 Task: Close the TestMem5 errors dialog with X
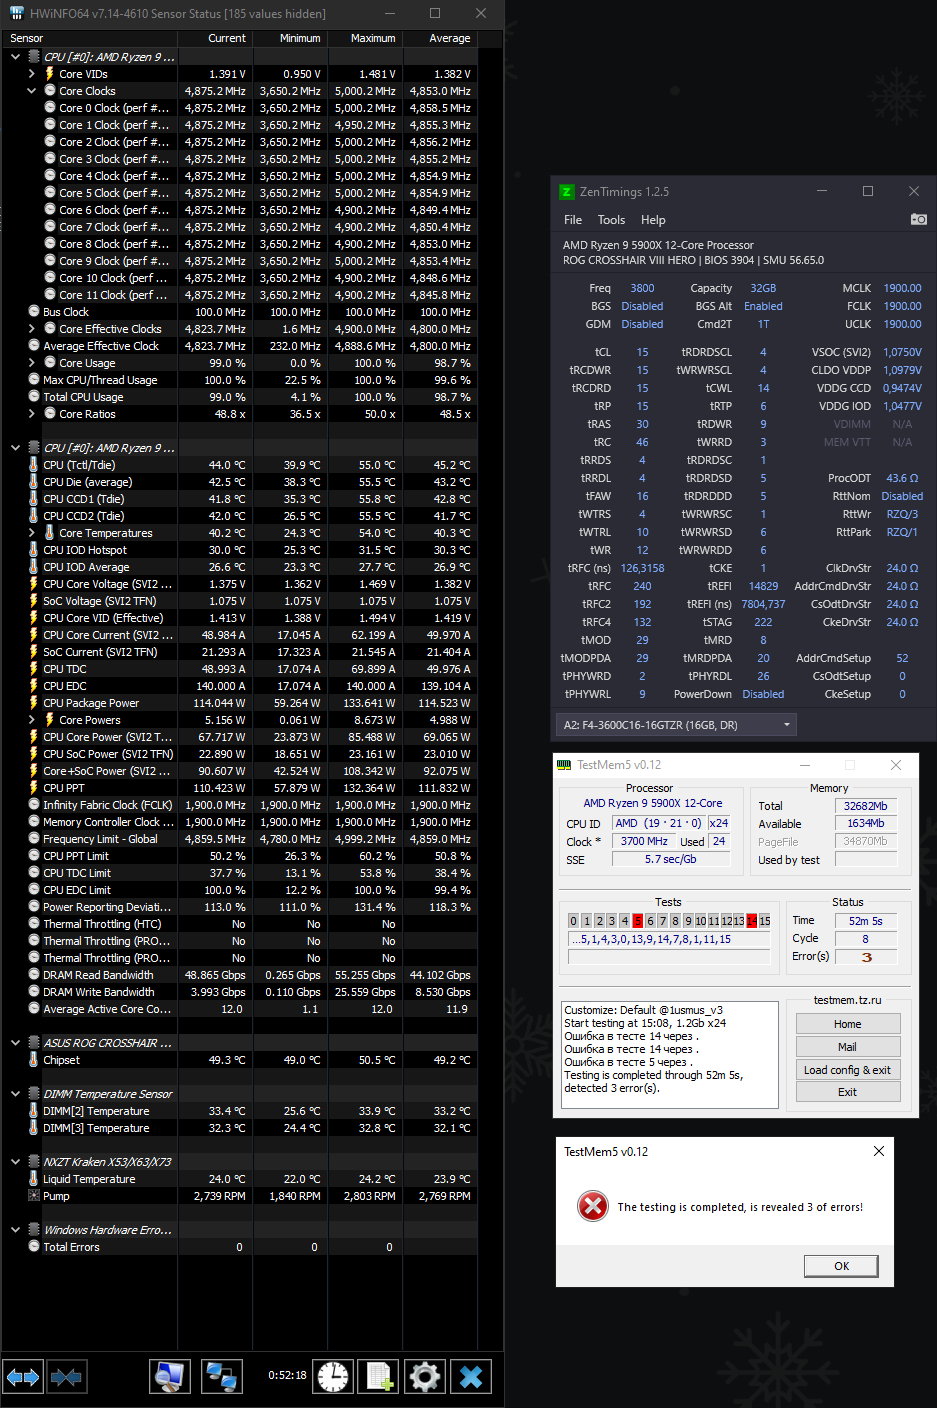(879, 1151)
